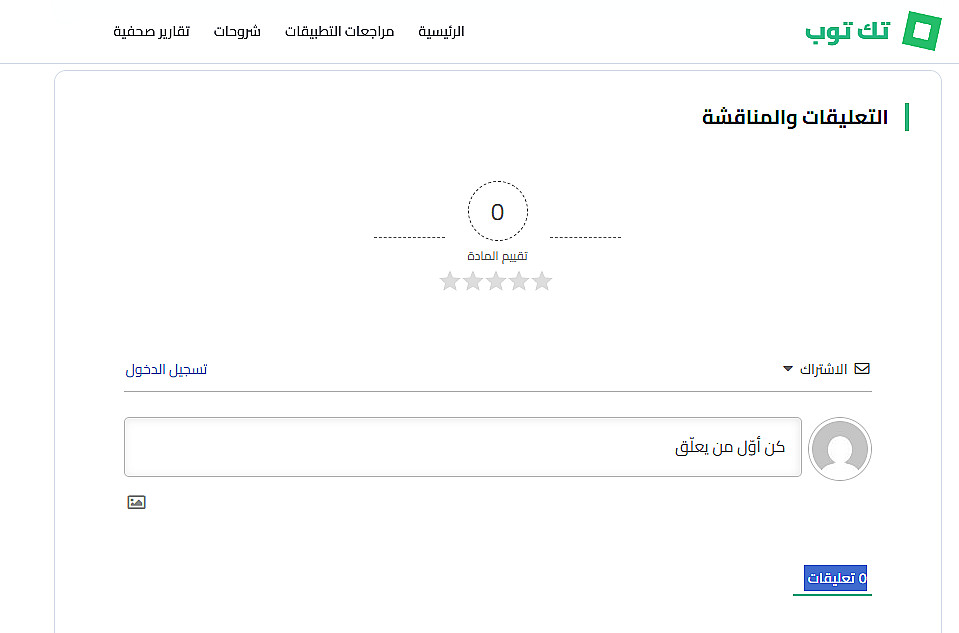The image size is (959, 633).
Task: Click the default user avatar
Action: click(840, 449)
